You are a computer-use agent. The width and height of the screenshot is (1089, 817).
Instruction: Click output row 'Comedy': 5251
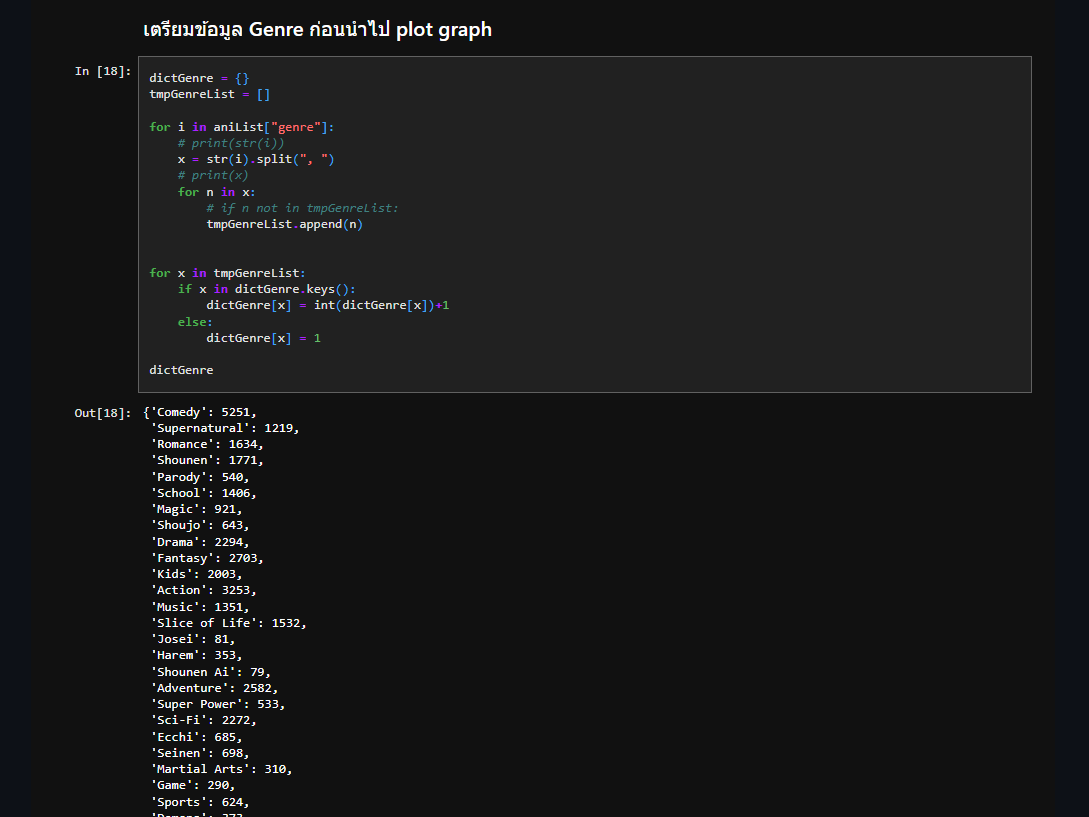click(x=200, y=412)
